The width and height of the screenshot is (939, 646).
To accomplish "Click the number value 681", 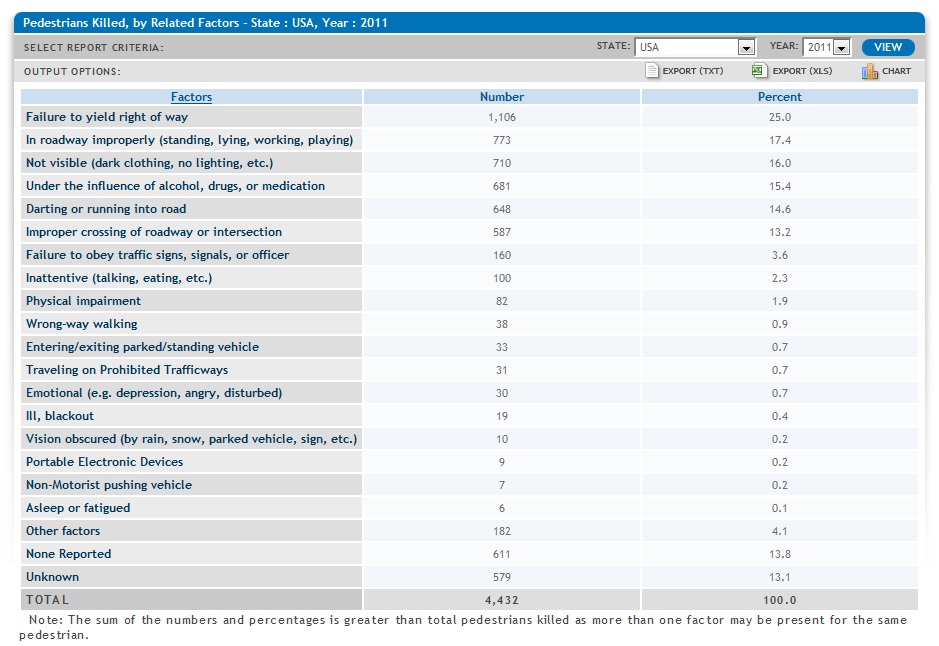I will pos(502,186).
